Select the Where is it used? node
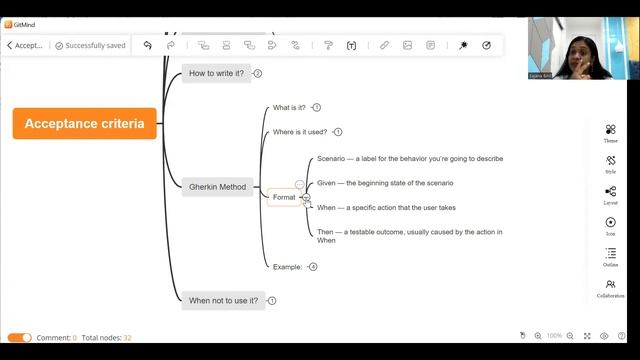Screen dimensions: 640x360 [x=300, y=132]
